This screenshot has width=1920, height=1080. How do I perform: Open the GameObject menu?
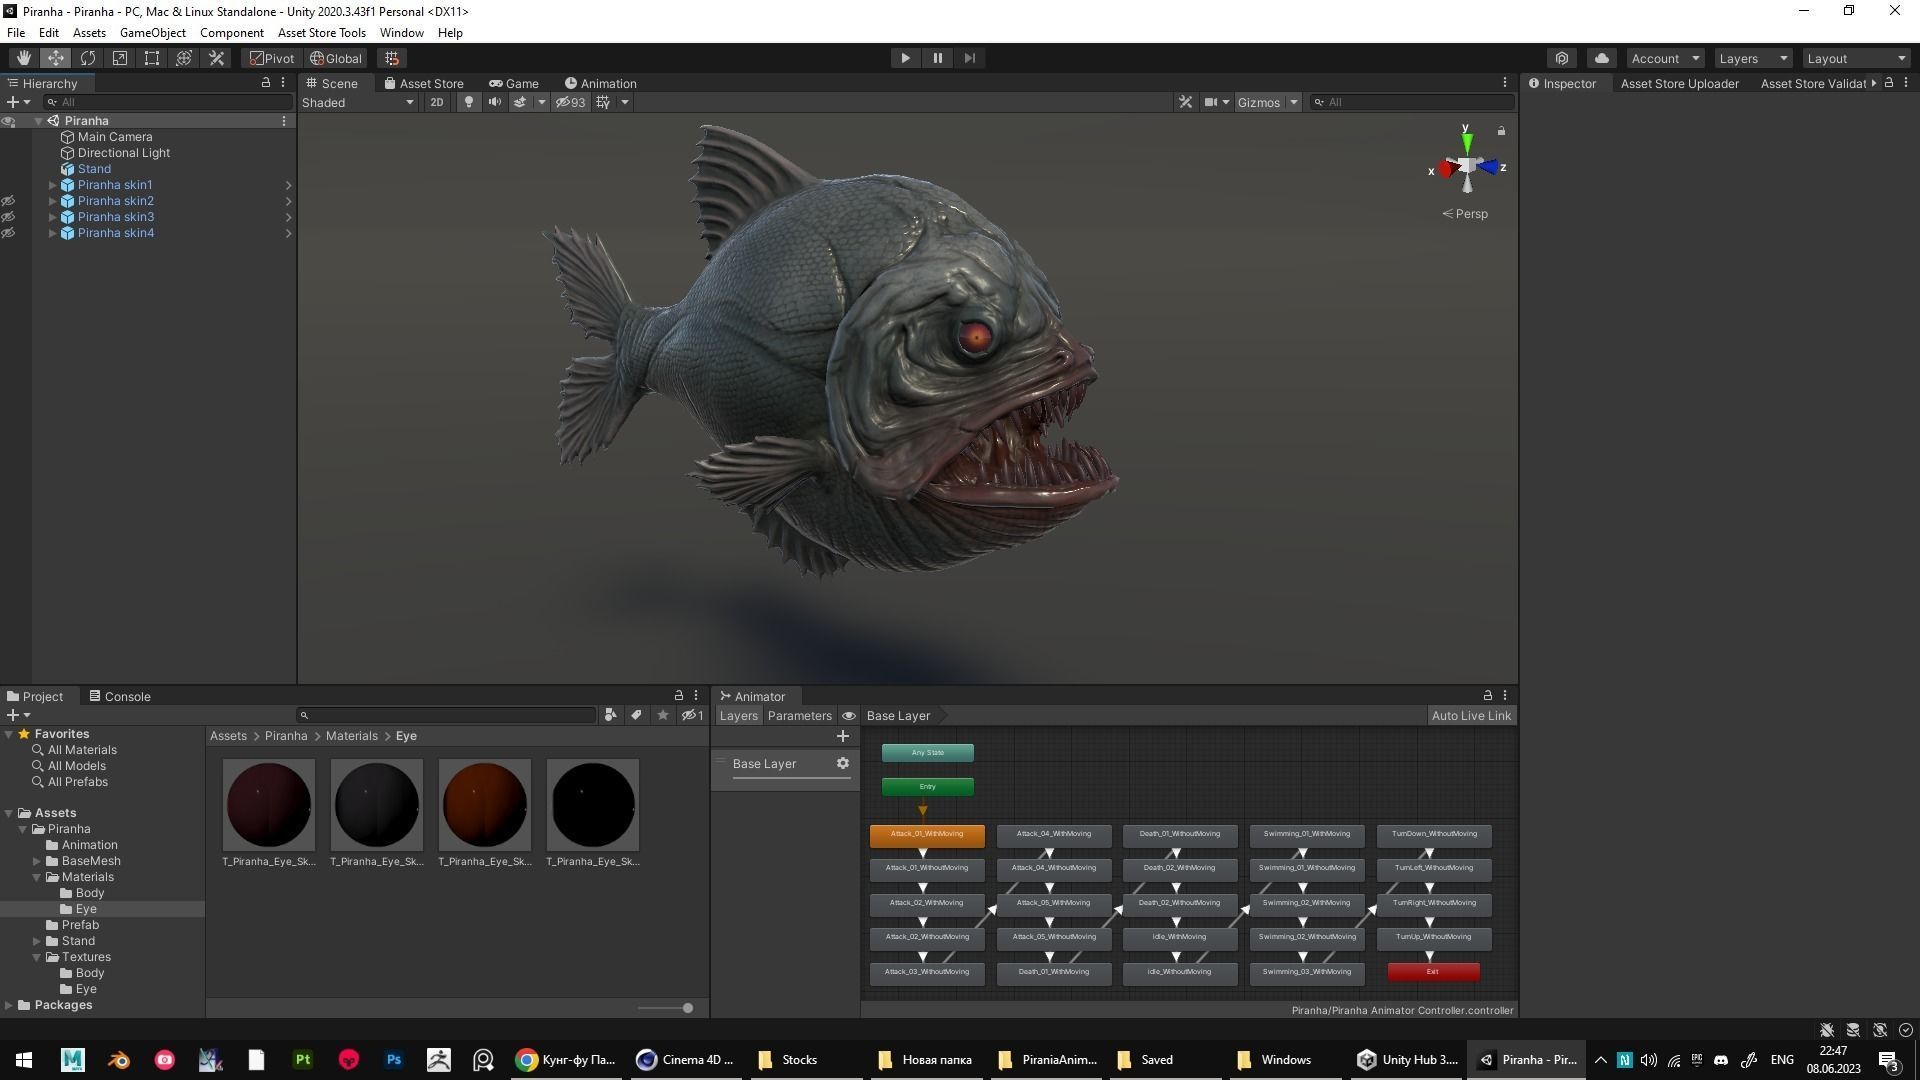tap(153, 32)
